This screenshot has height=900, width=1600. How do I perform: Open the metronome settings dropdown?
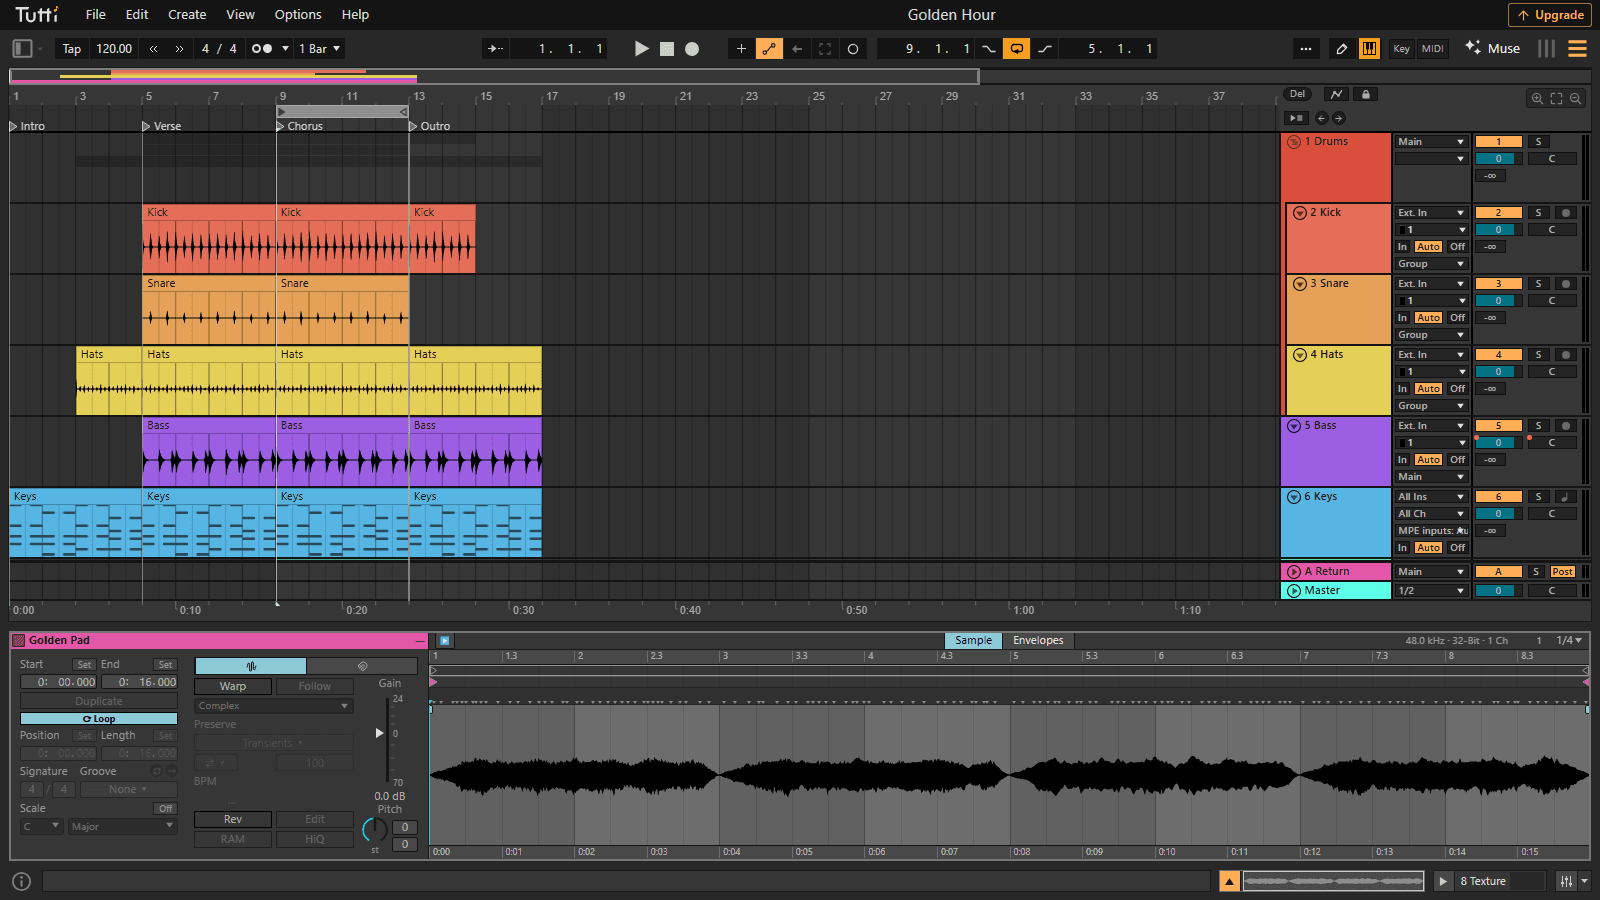click(x=286, y=48)
